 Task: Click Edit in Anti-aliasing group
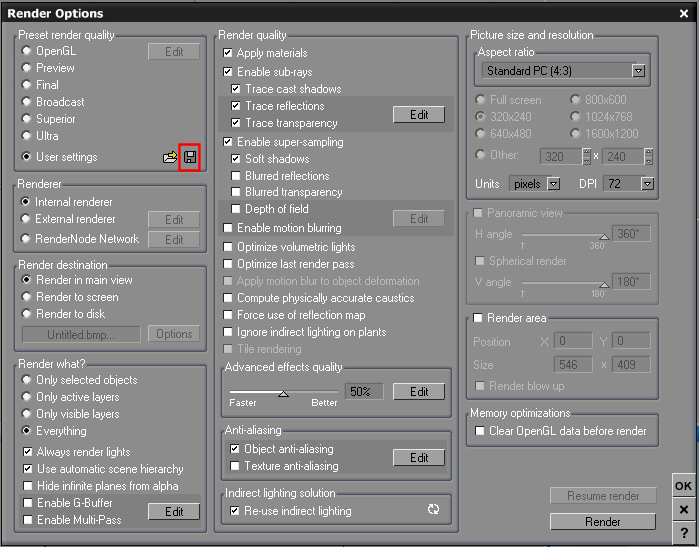(x=419, y=457)
